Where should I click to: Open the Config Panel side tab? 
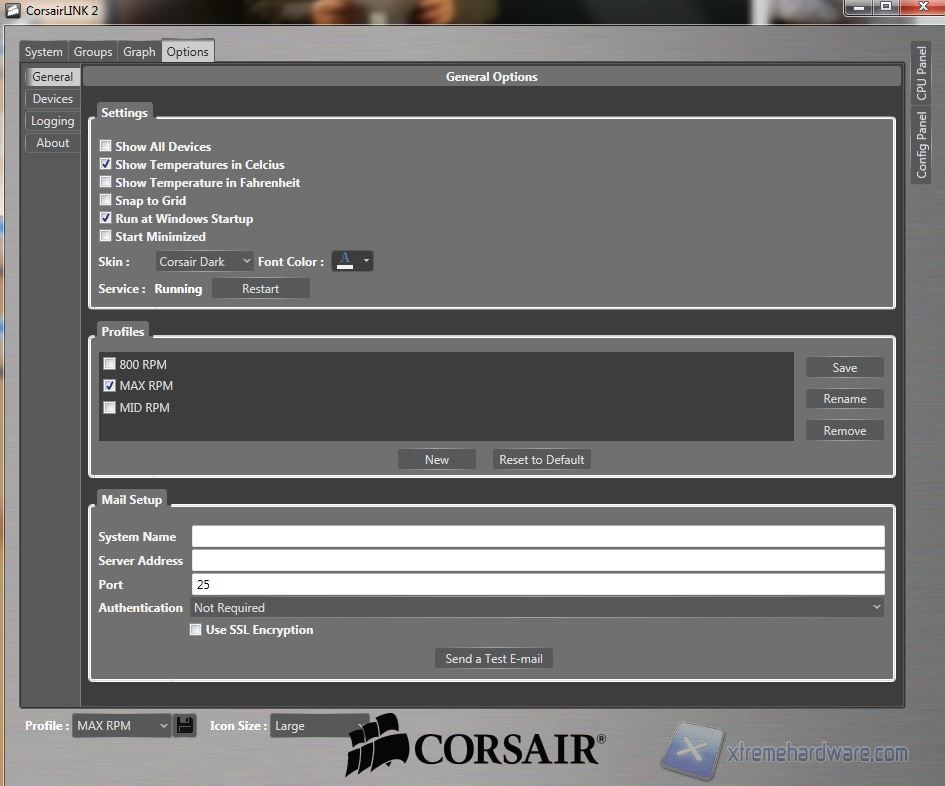click(922, 145)
